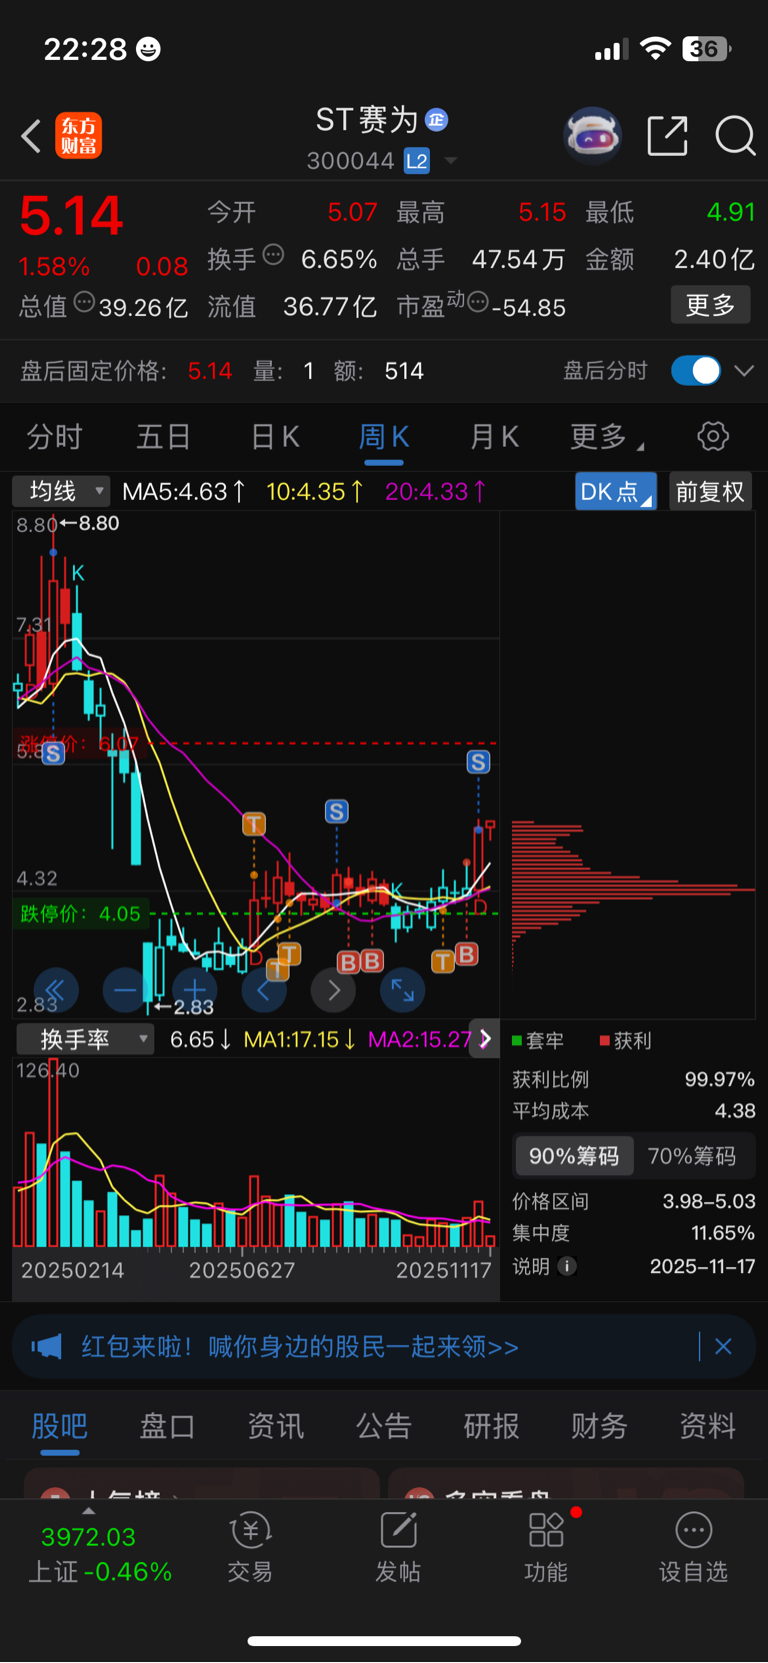Share the stock page via export icon
Image resolution: width=768 pixels, height=1663 pixels.
[x=667, y=135]
